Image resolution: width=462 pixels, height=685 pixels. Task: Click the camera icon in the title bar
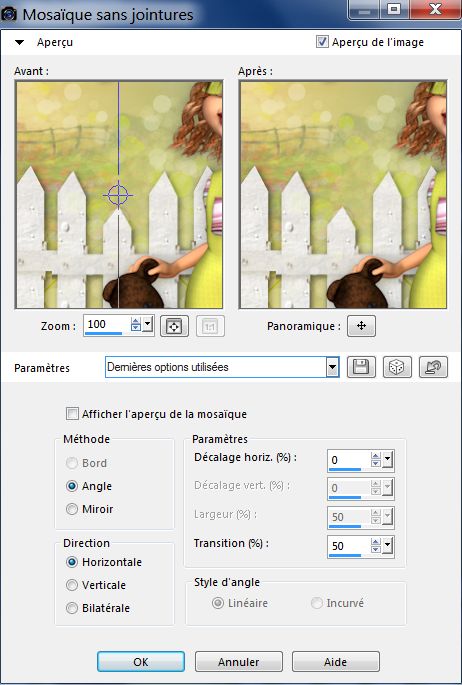pos(9,14)
